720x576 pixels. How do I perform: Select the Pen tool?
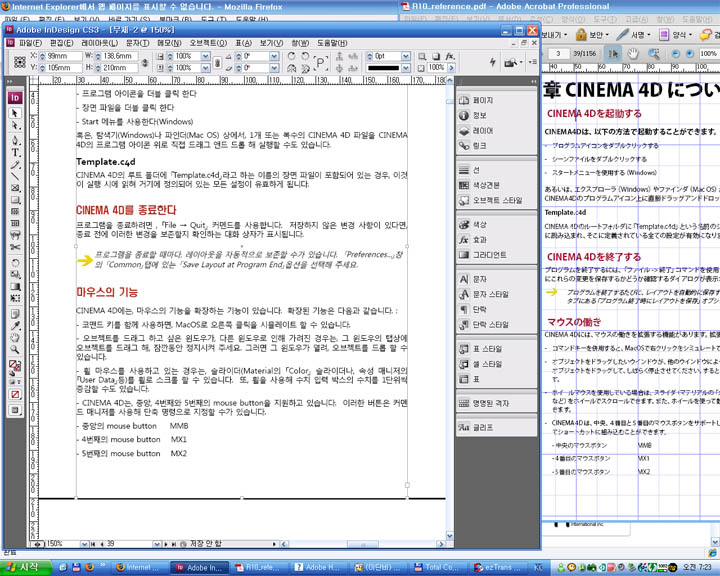click(x=15, y=140)
